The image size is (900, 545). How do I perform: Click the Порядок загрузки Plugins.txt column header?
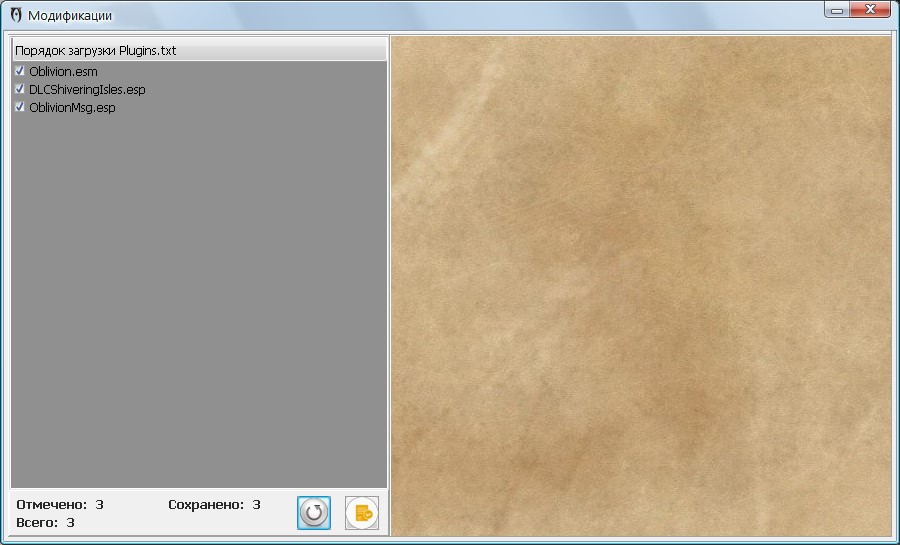(95, 50)
